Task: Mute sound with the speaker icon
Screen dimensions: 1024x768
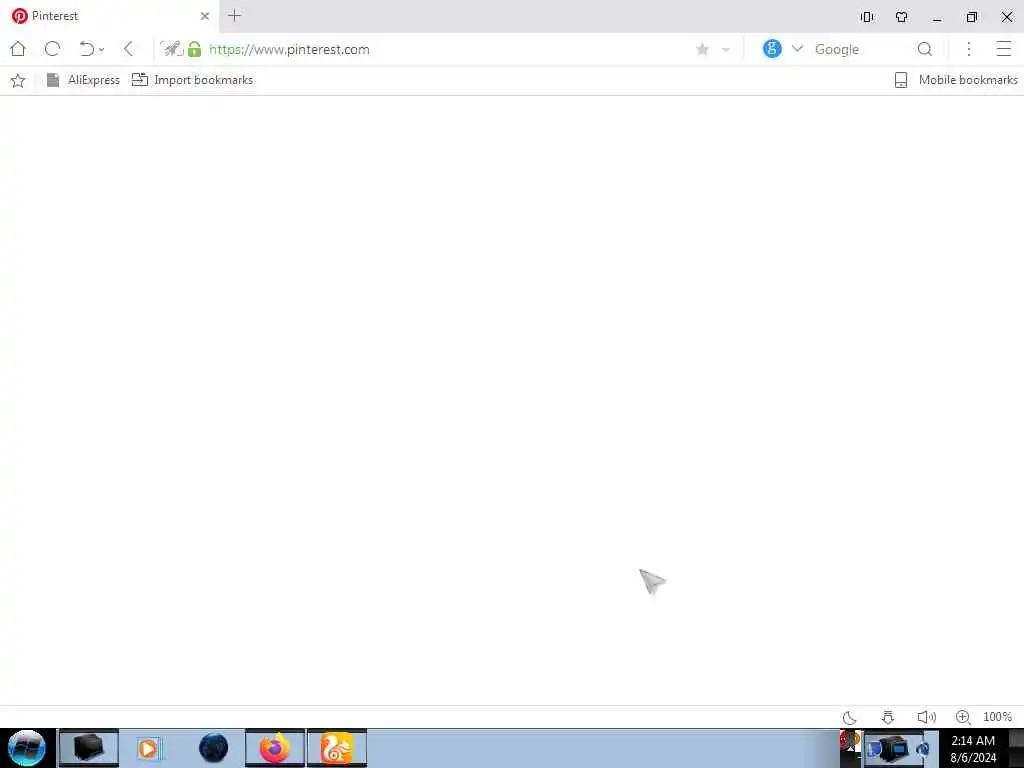Action: (927, 717)
